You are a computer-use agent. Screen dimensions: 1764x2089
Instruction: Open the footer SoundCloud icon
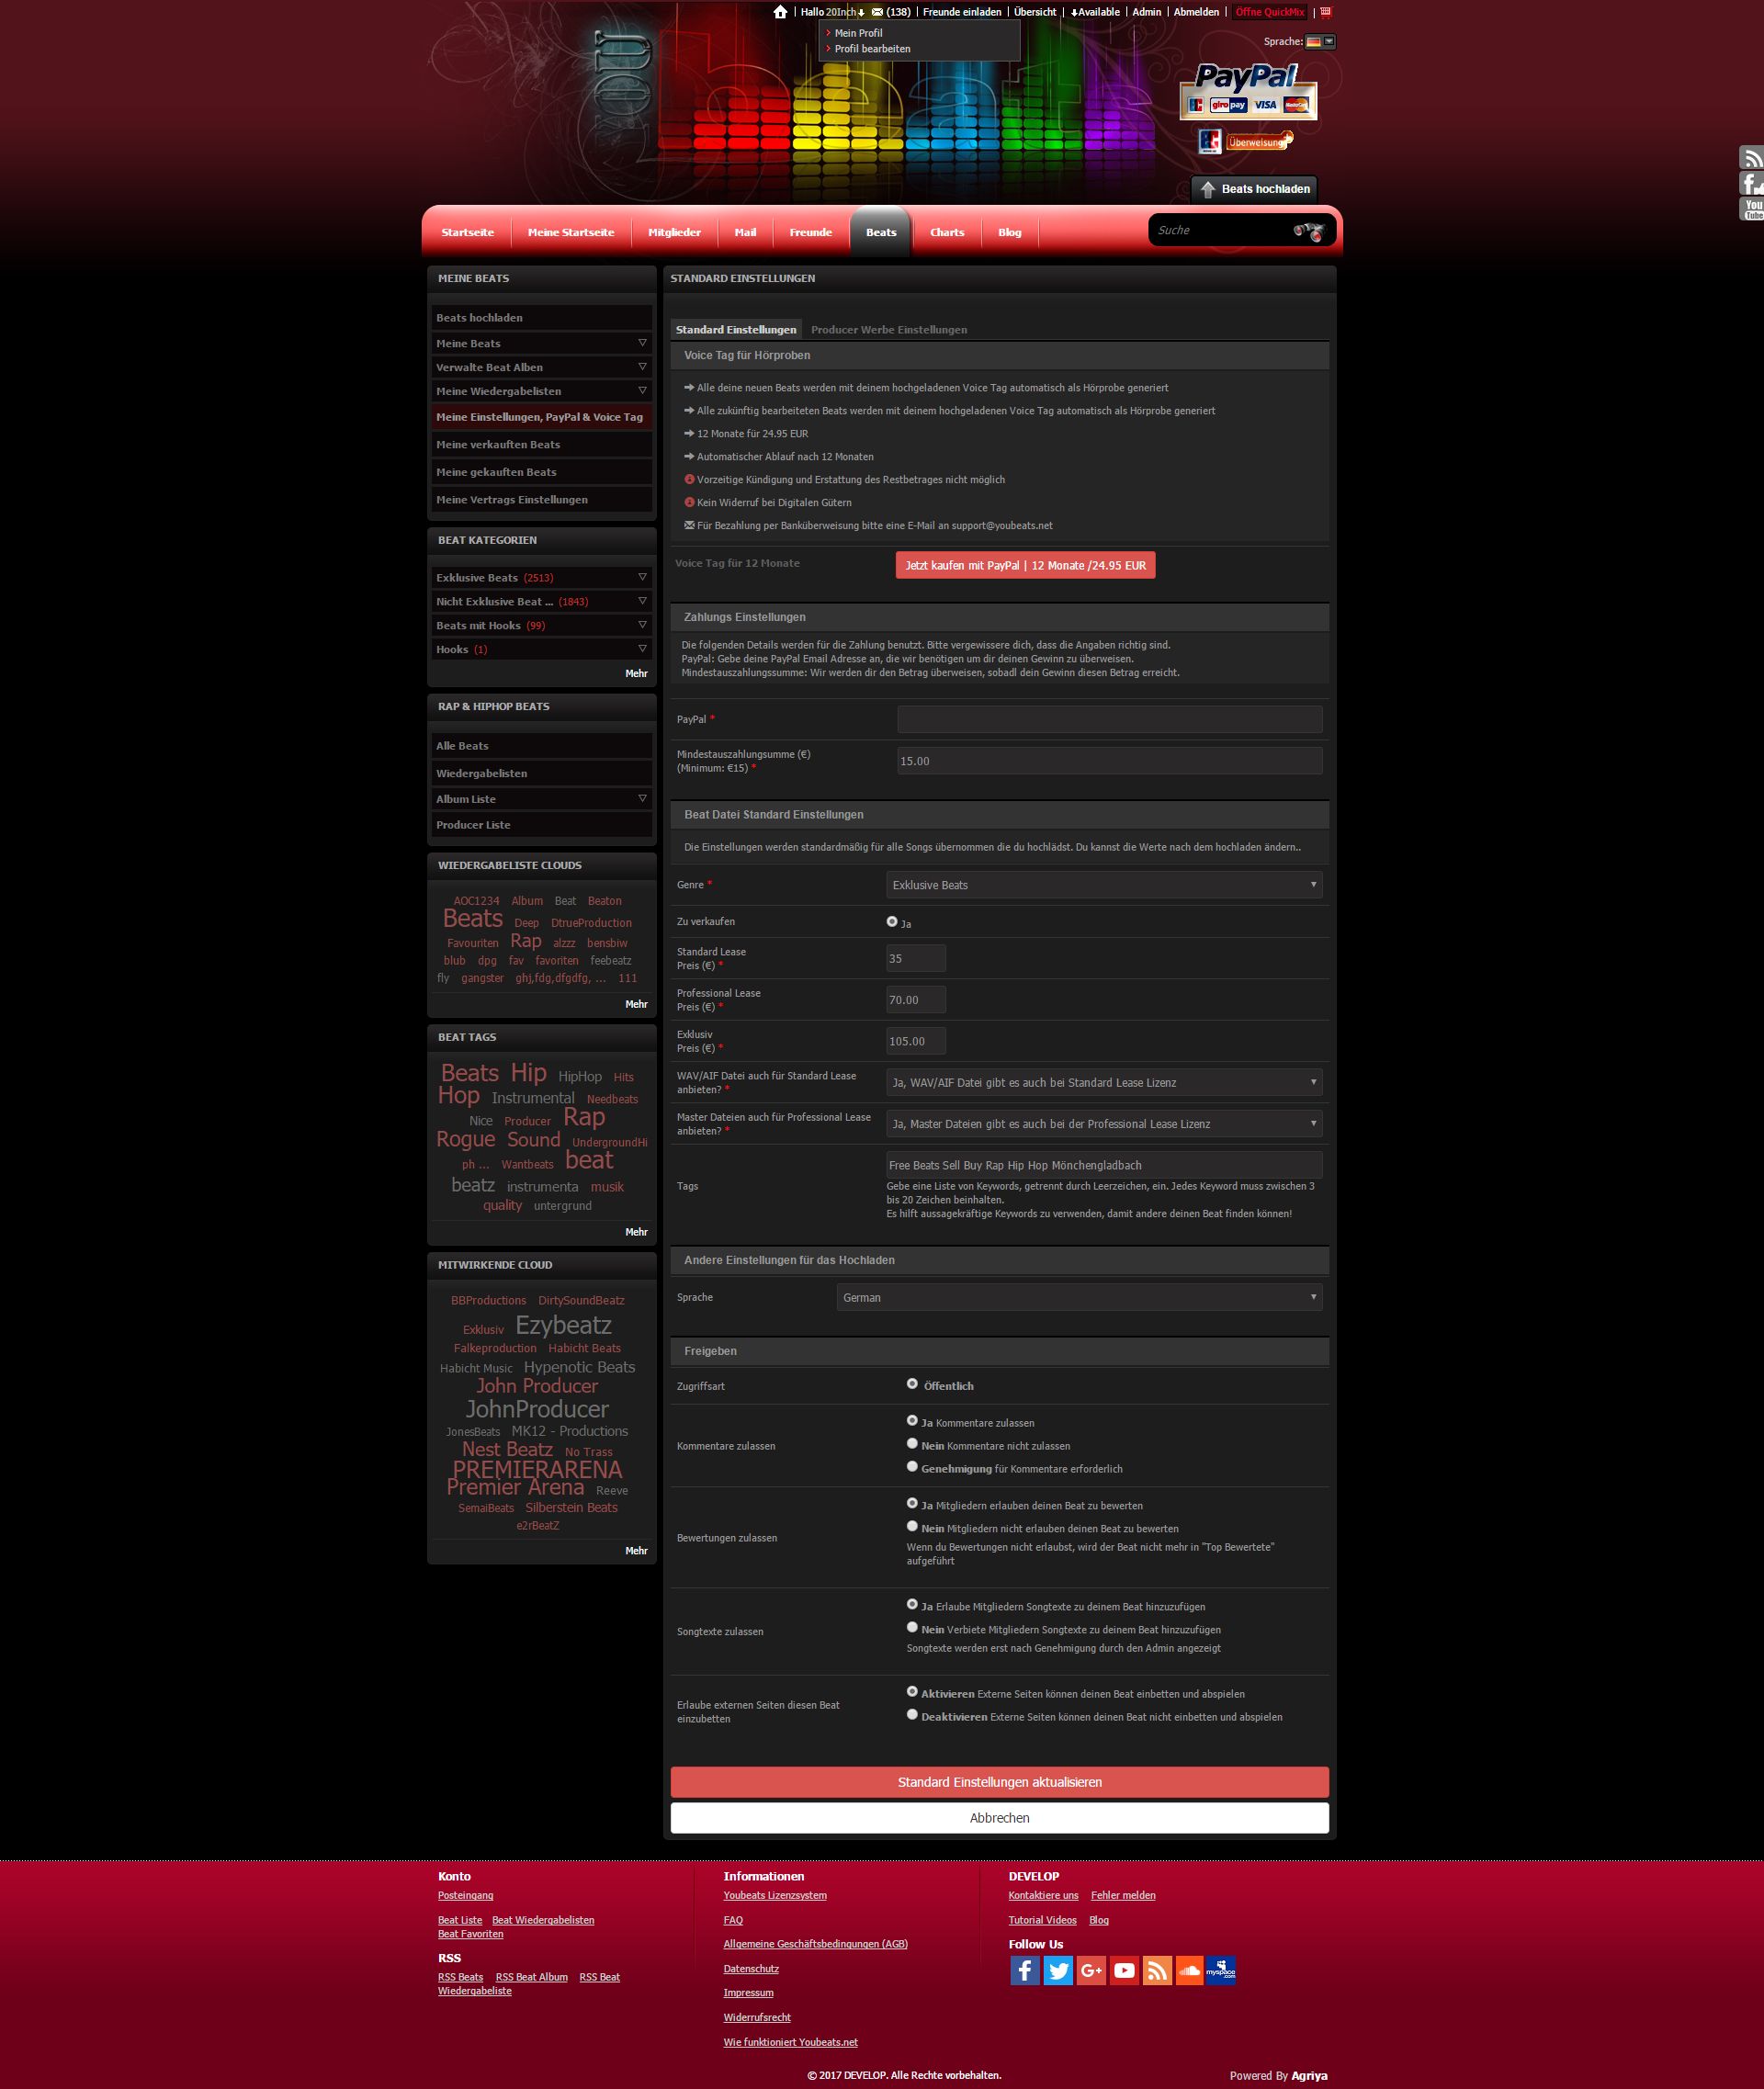(1189, 1970)
